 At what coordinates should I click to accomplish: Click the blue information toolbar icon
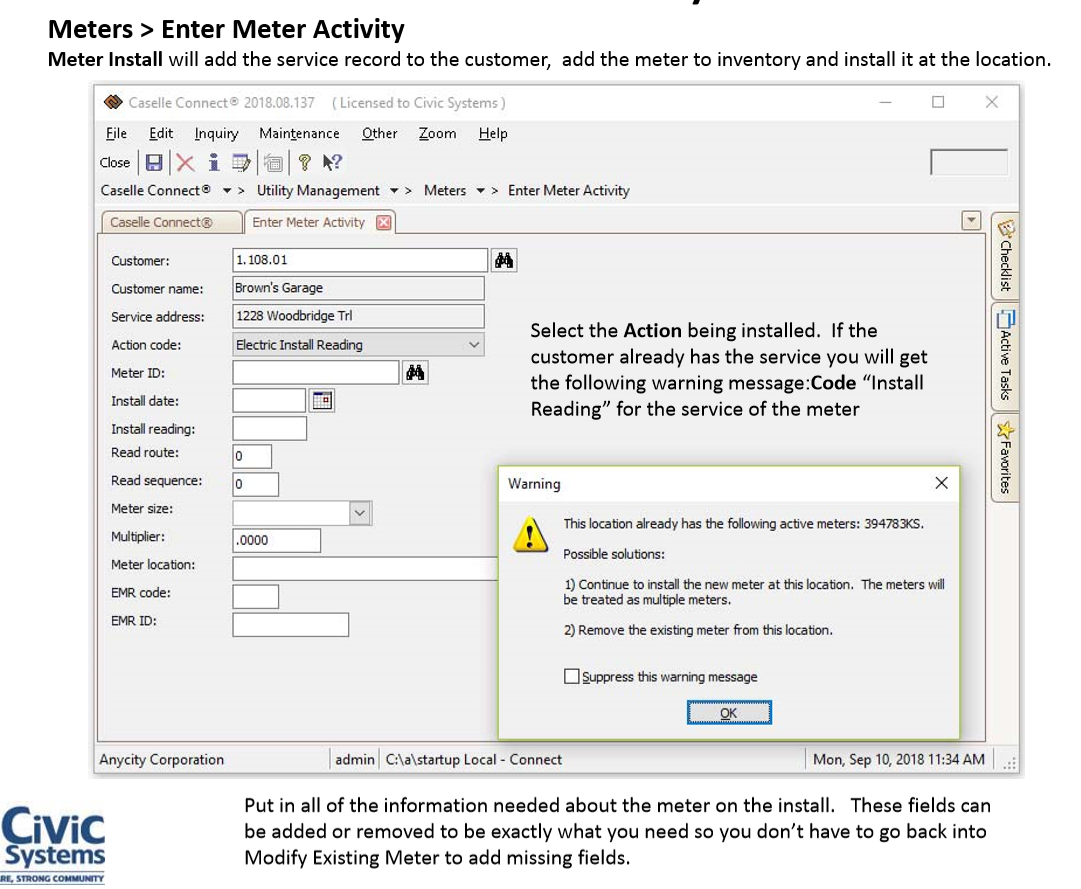pyautogui.click(x=214, y=163)
